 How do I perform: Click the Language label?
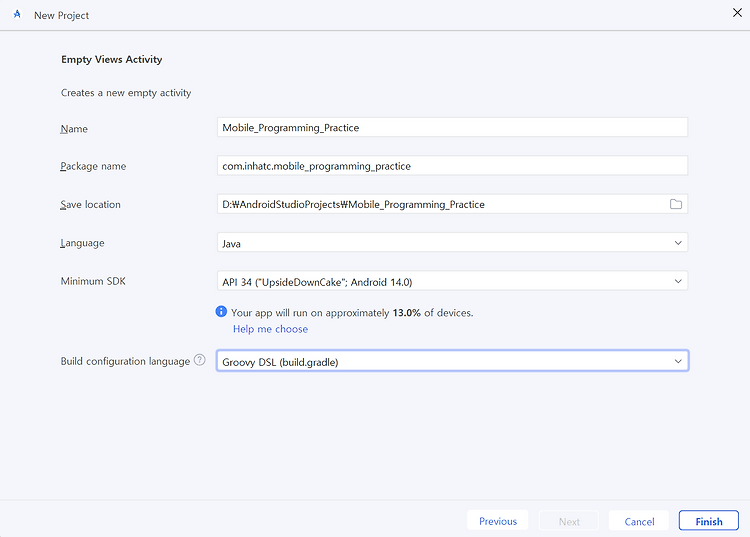pyautogui.click(x=82, y=243)
